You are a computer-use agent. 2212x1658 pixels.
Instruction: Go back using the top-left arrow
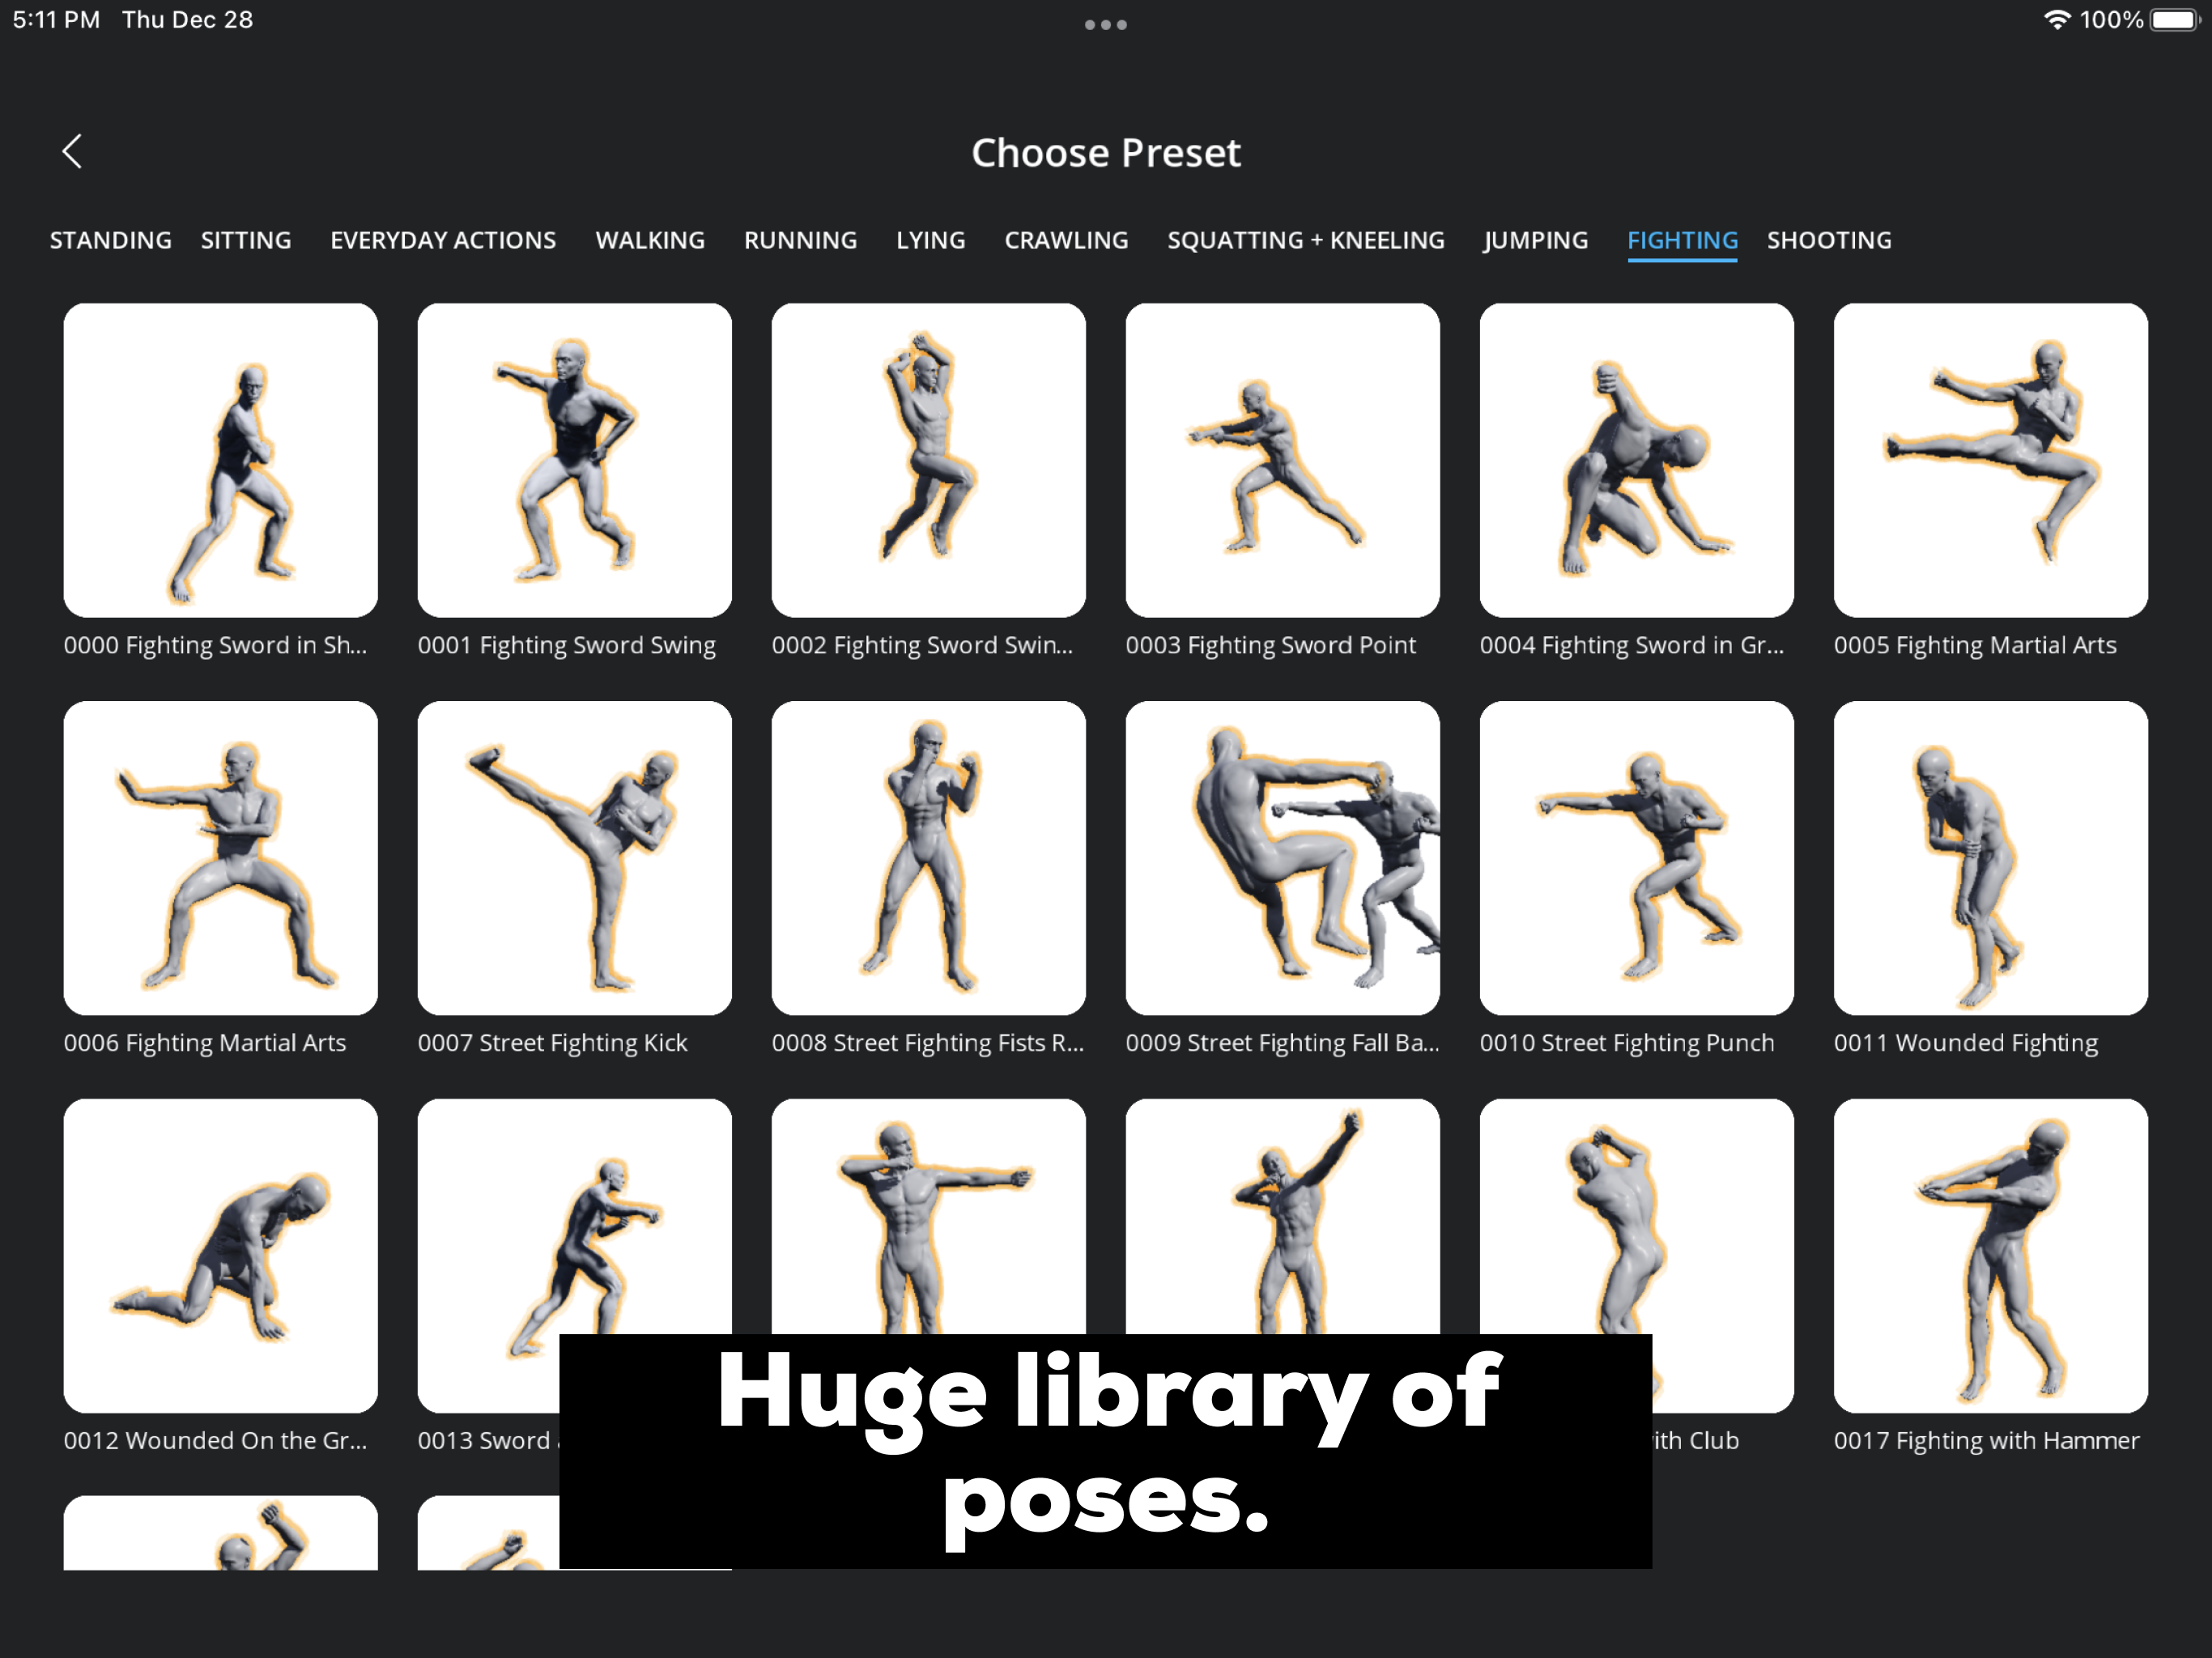click(x=72, y=152)
